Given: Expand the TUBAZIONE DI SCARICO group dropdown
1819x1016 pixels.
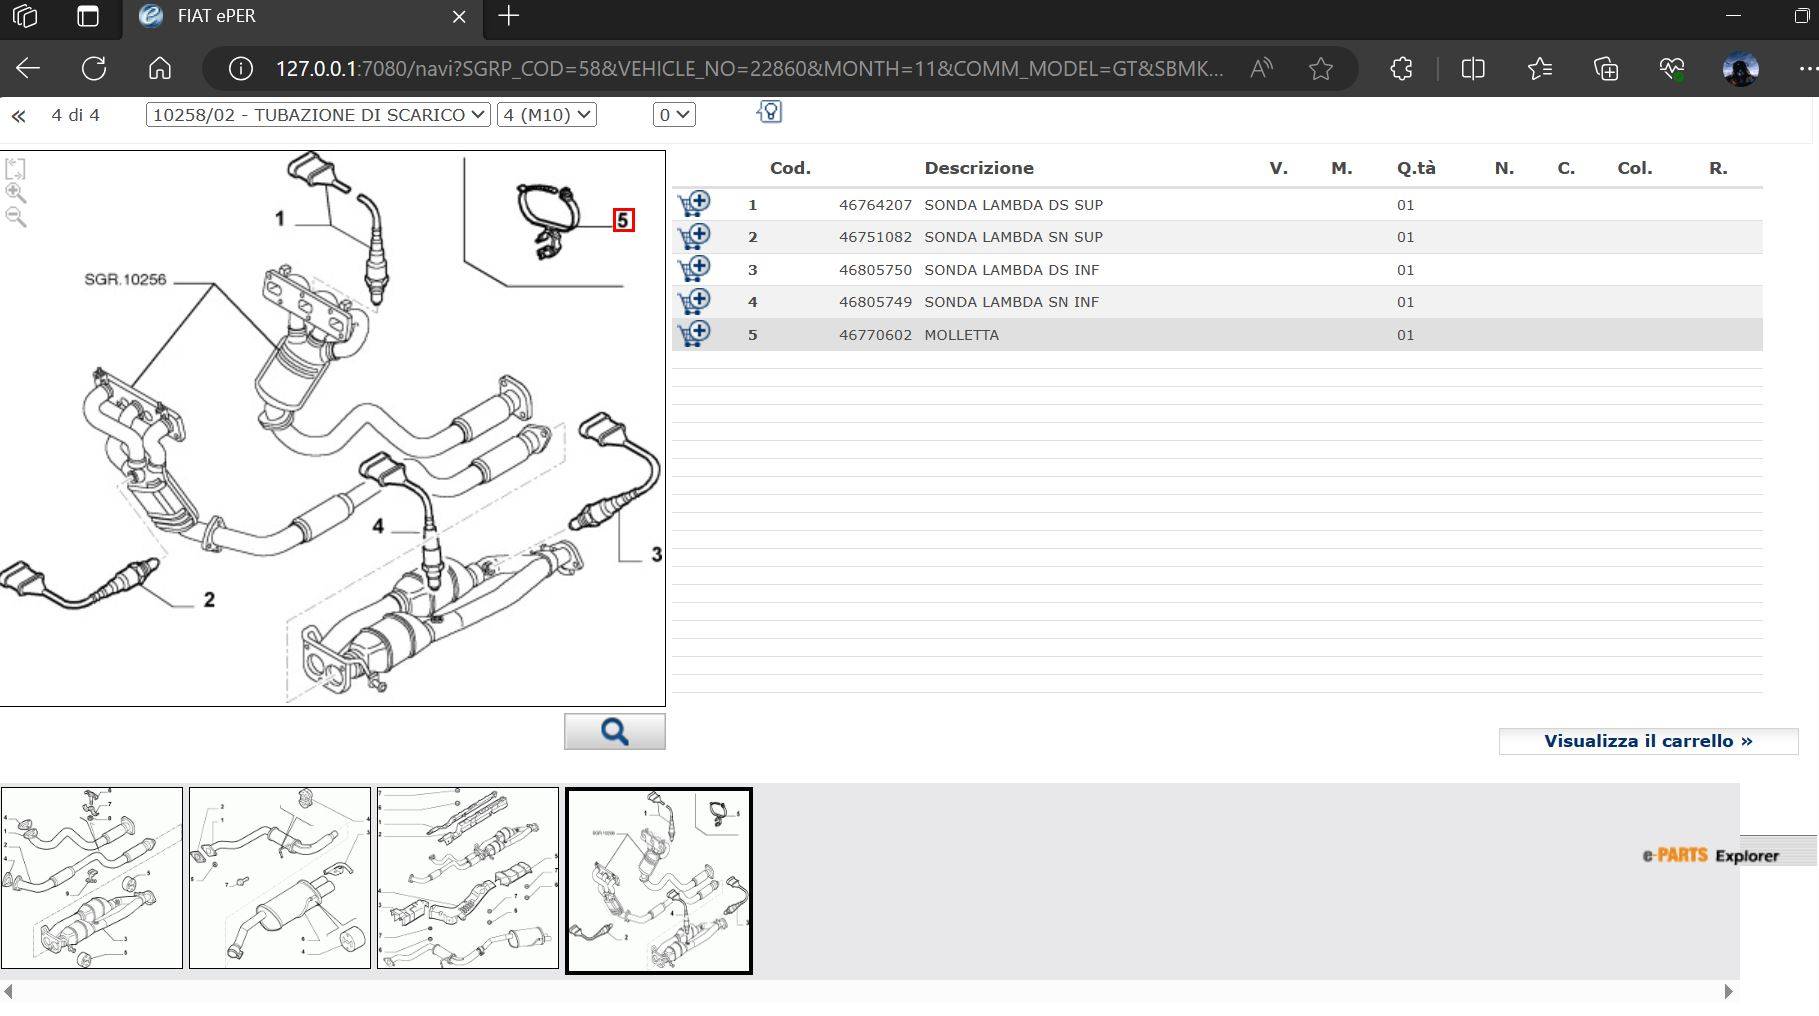Looking at the screenshot, I should [318, 115].
